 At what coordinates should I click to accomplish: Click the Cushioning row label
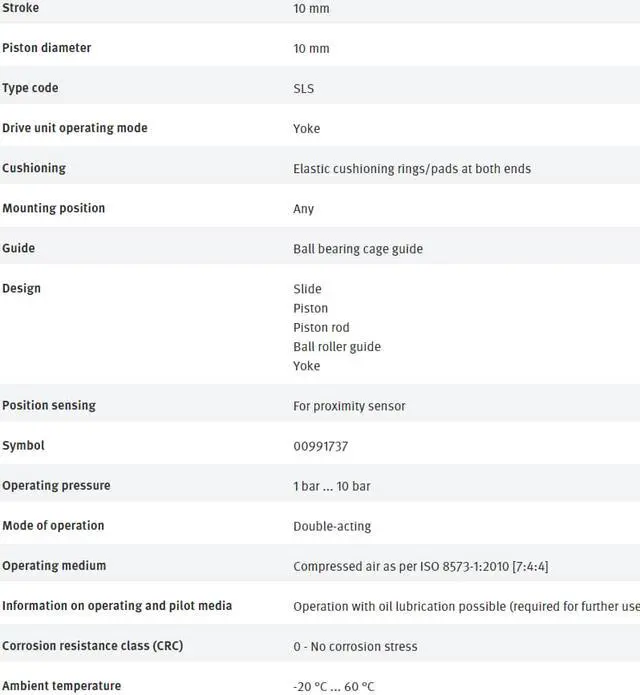point(34,168)
